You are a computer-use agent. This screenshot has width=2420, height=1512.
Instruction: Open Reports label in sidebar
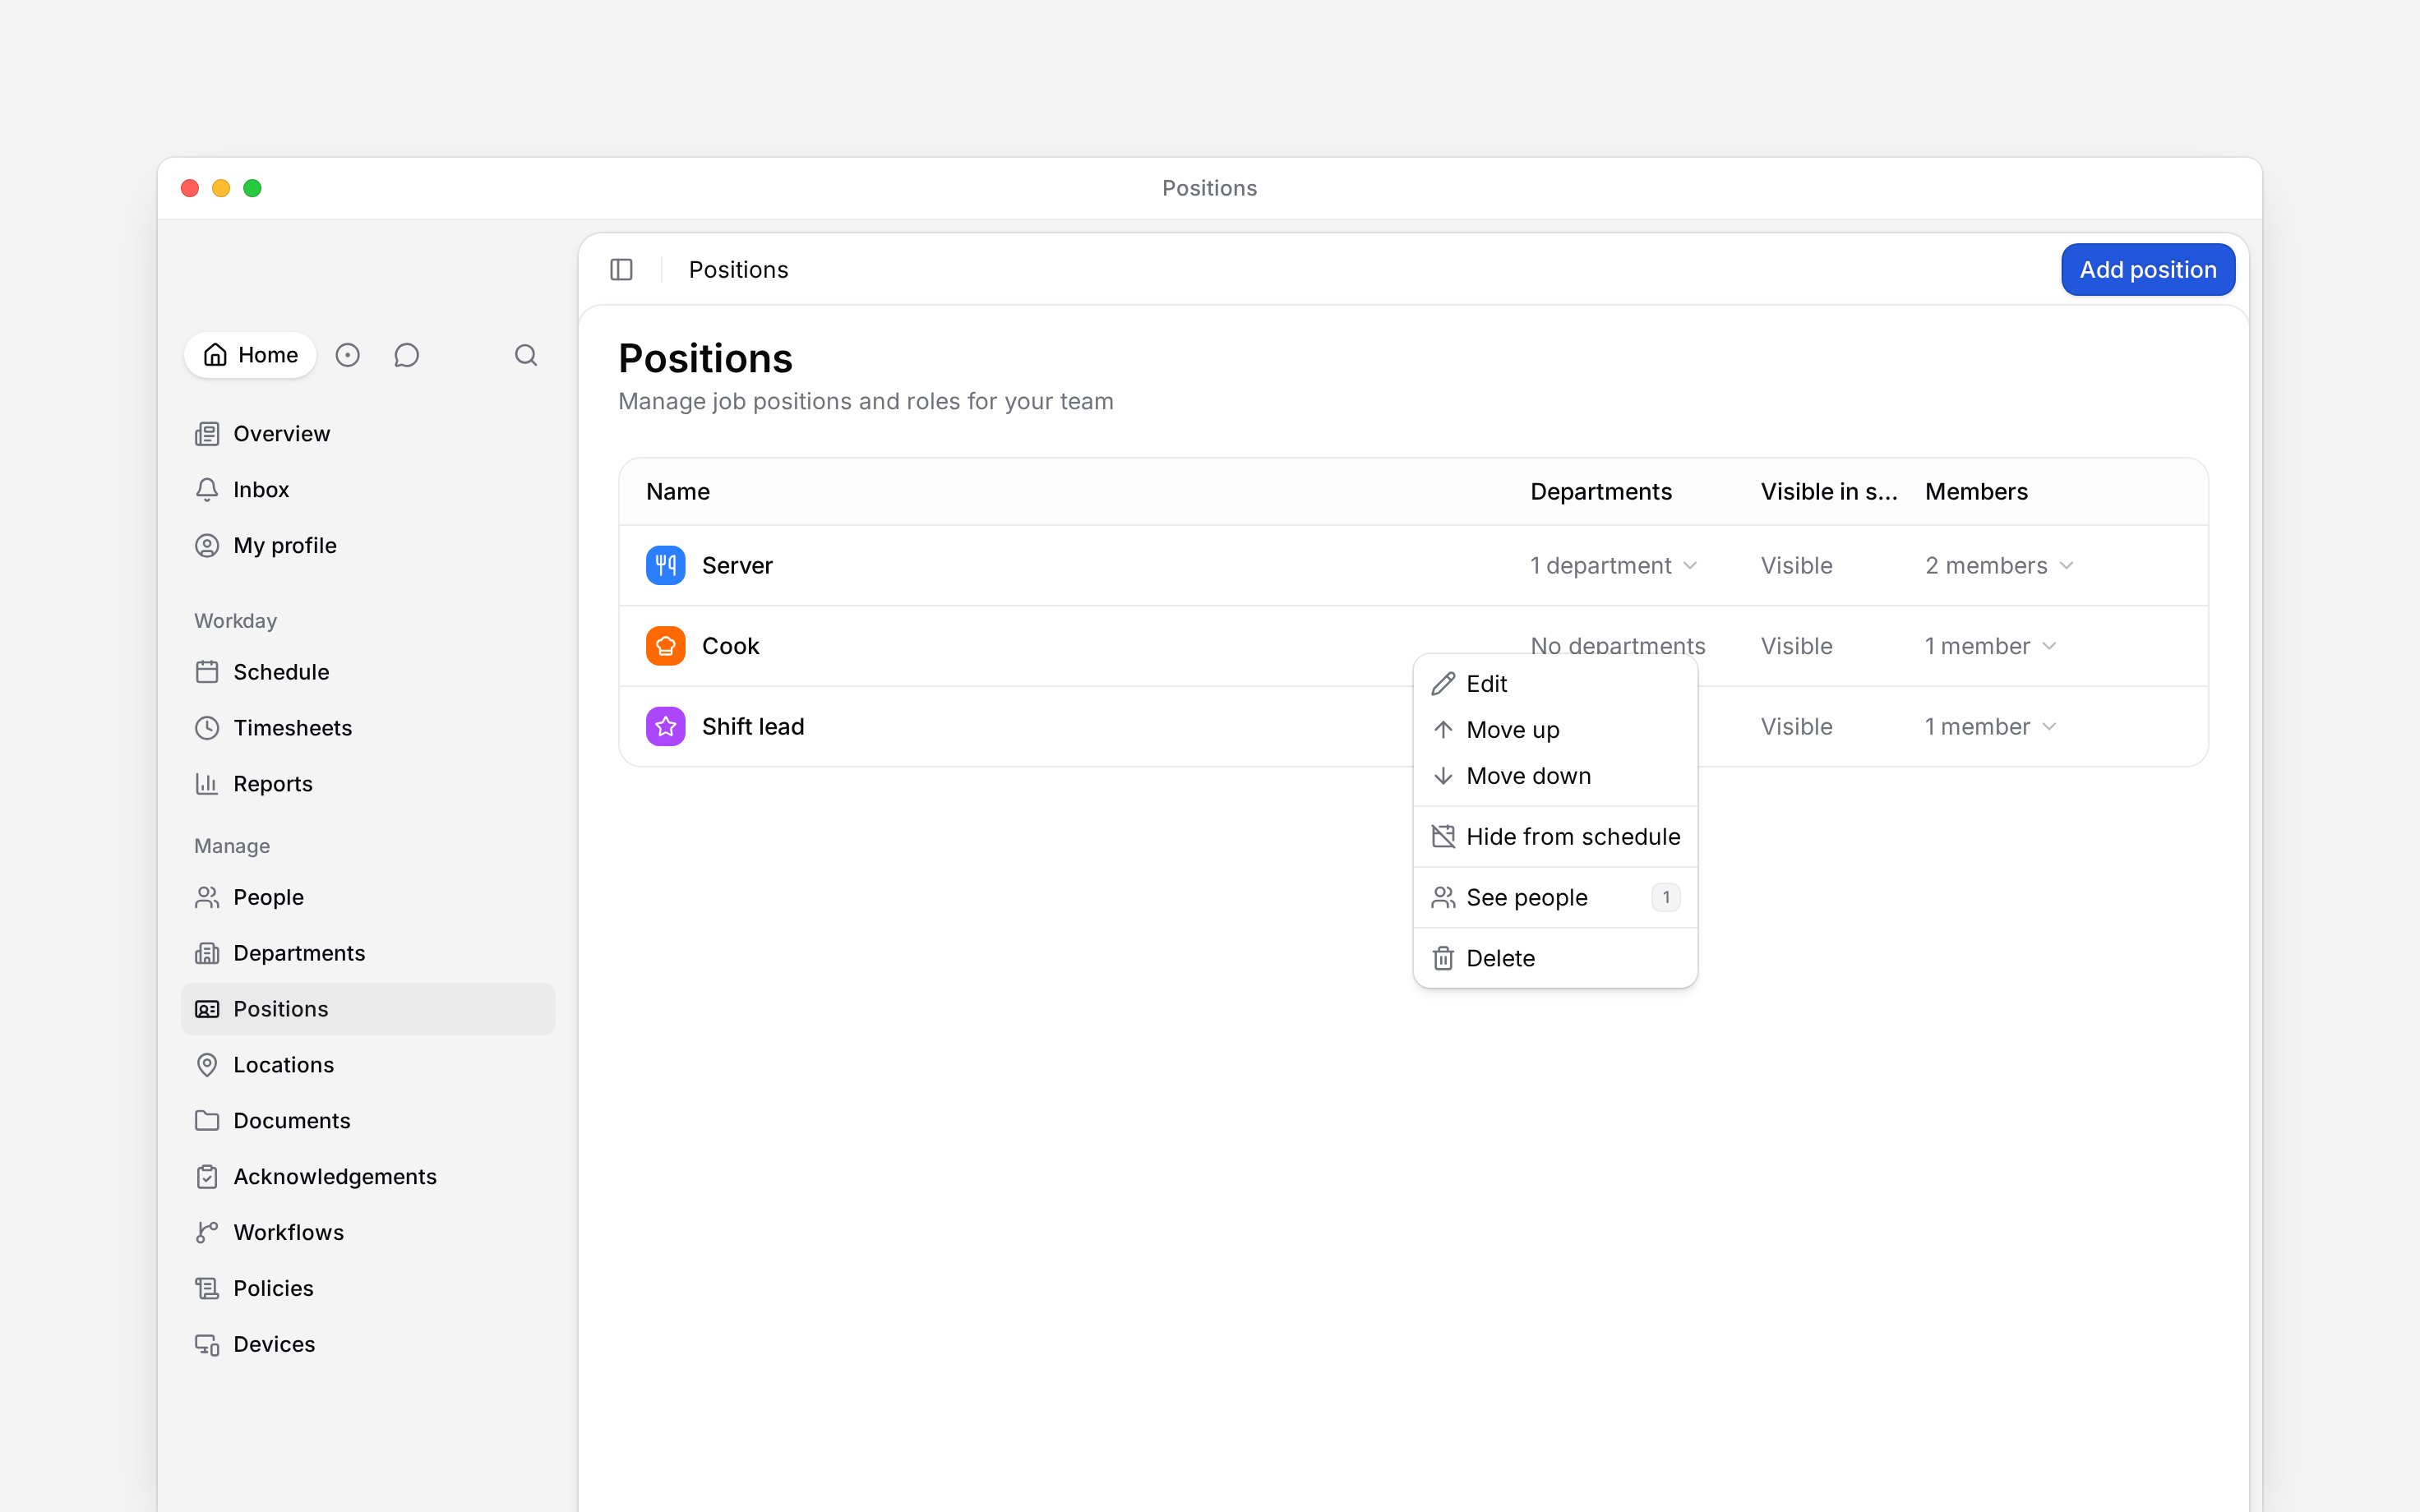[273, 784]
